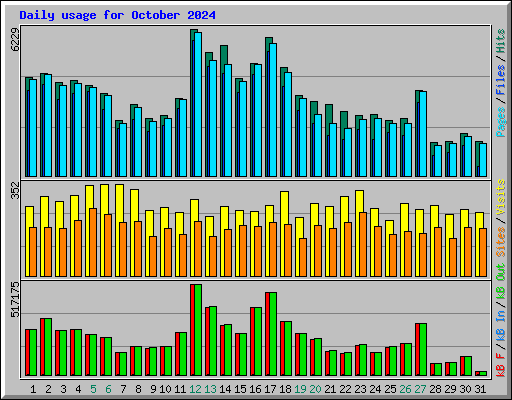The width and height of the screenshot is (512, 400).
Task: Click green day label 12
Action: tap(195, 389)
